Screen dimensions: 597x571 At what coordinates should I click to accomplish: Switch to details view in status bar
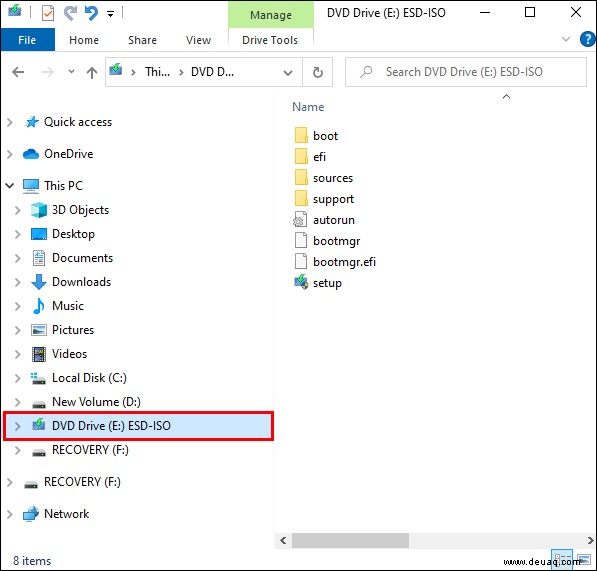coord(562,559)
